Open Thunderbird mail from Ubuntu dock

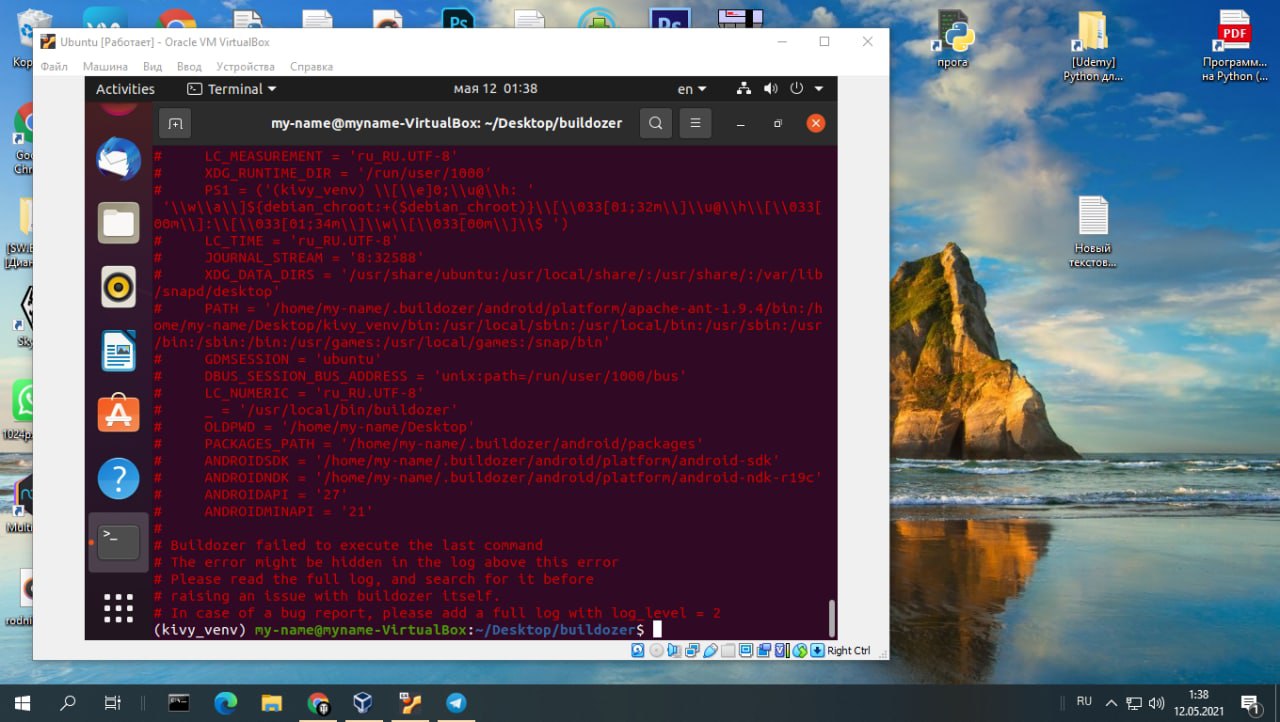118,159
